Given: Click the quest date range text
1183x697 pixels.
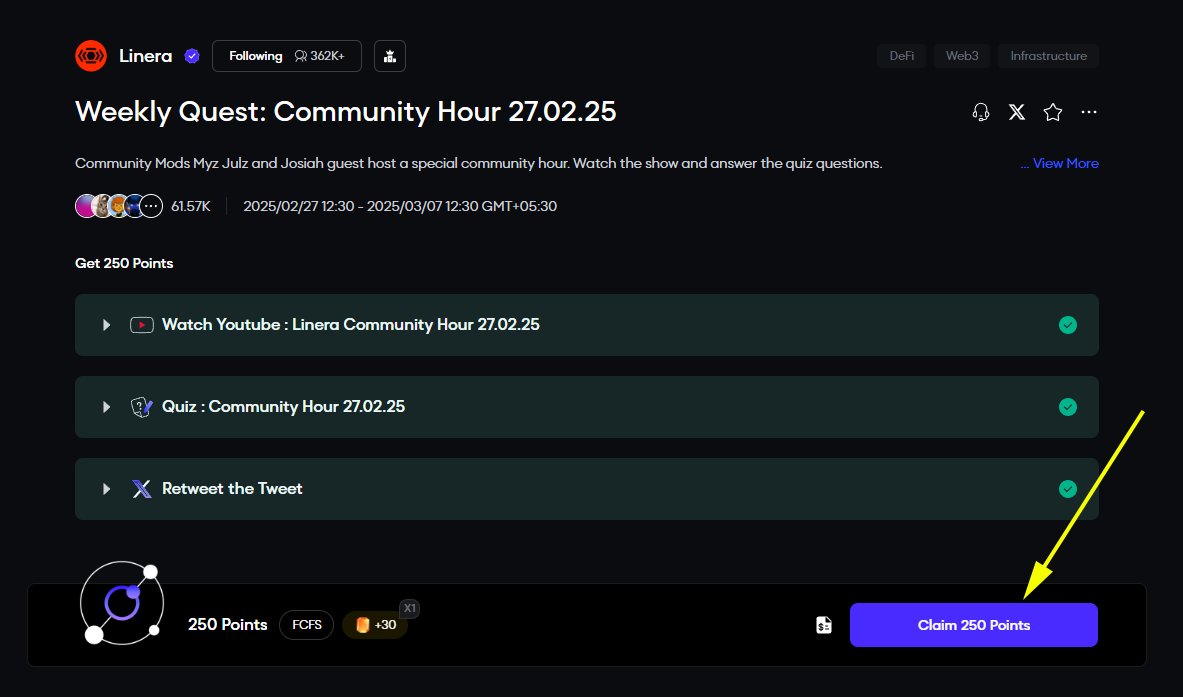Looking at the screenshot, I should coord(400,206).
